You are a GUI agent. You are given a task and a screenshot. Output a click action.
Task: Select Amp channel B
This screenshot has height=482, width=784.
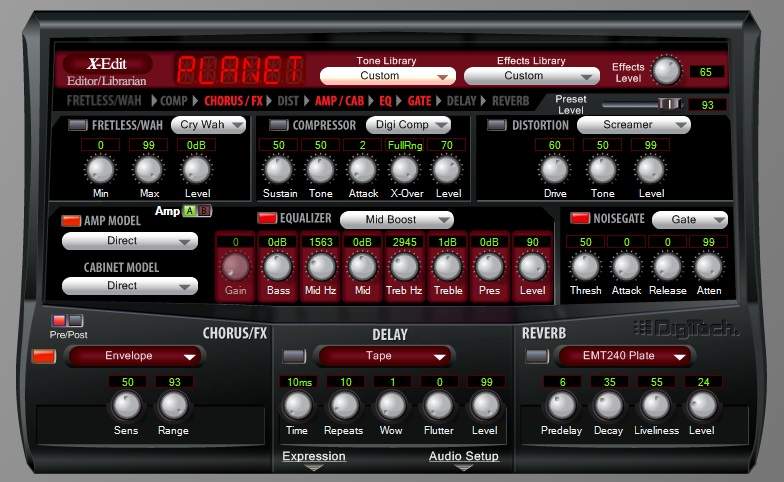click(204, 211)
